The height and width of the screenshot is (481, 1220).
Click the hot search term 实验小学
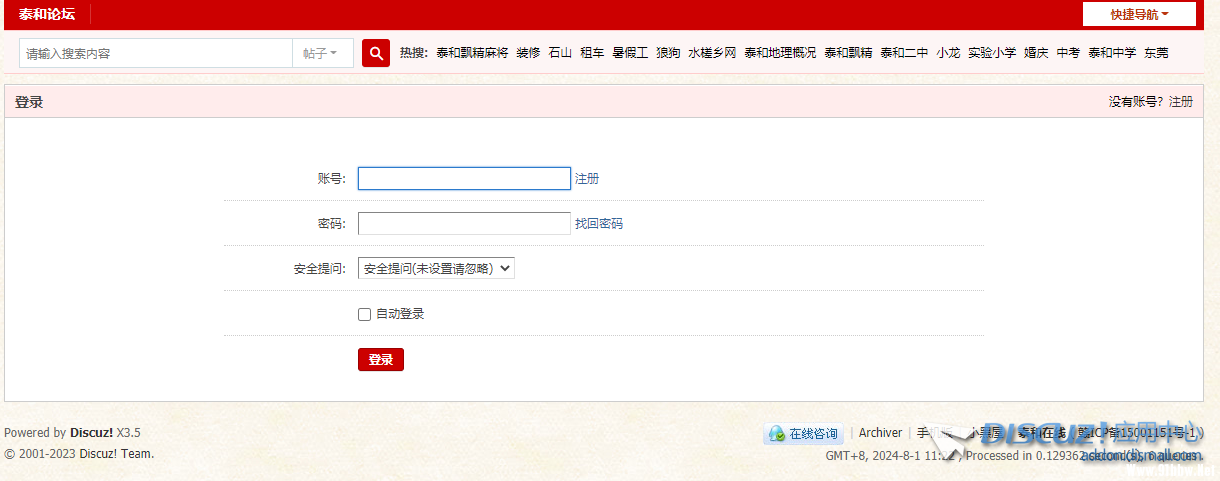point(992,53)
